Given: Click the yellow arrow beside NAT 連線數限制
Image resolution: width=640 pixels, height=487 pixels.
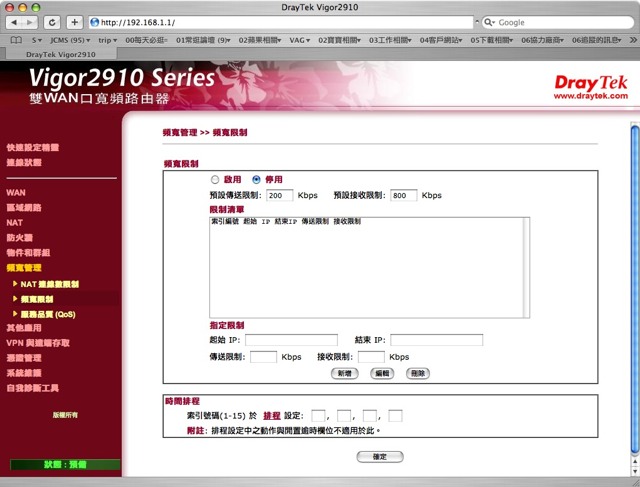Looking at the screenshot, I should [x=15, y=283].
